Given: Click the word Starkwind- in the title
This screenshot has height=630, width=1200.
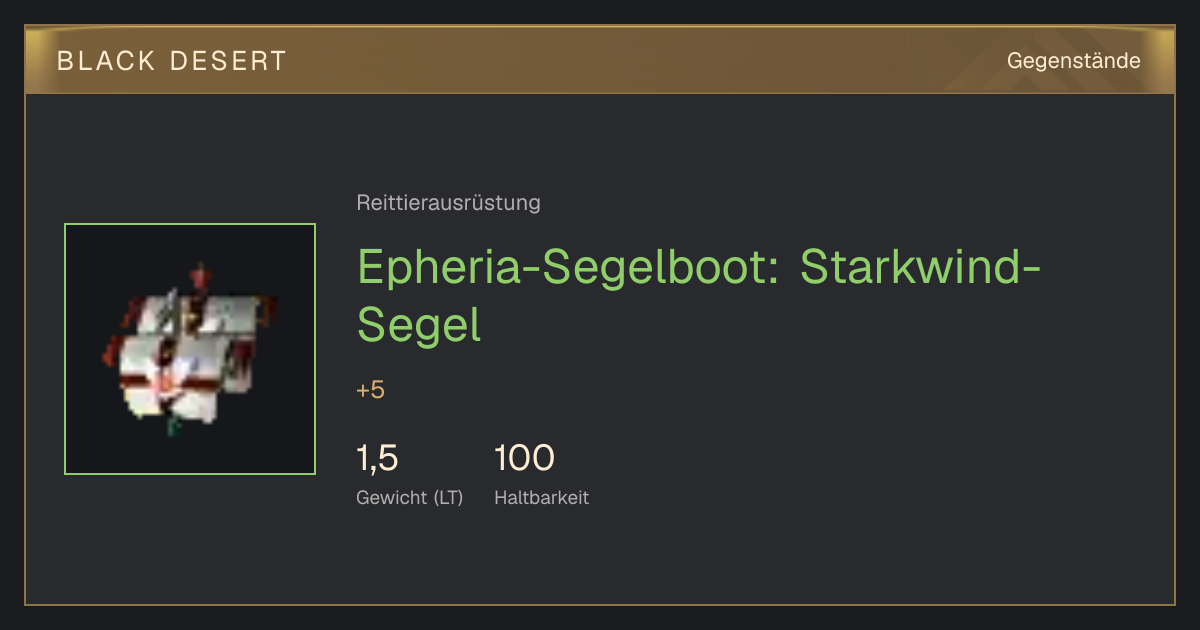Looking at the screenshot, I should click(921, 267).
